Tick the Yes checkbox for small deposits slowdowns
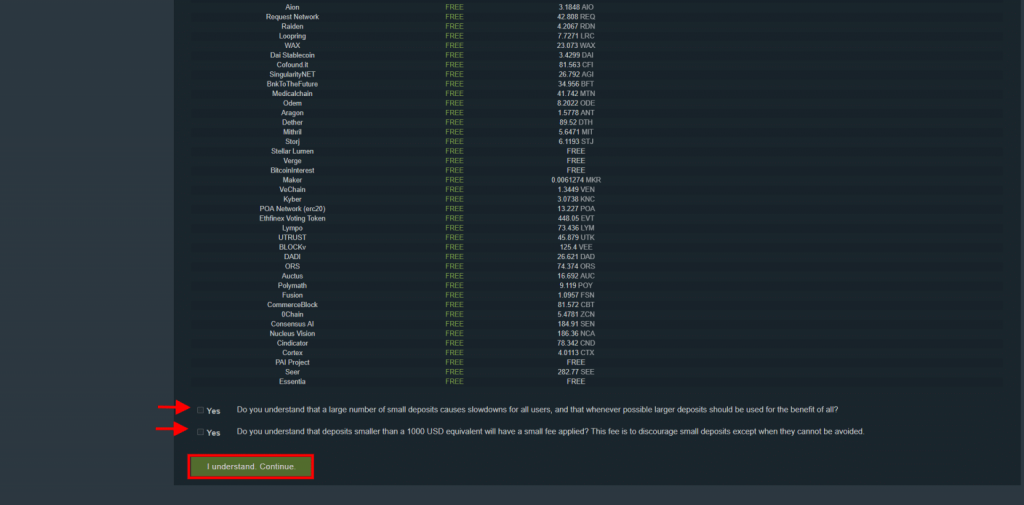Viewport: 1024px width, 505px height. point(200,410)
